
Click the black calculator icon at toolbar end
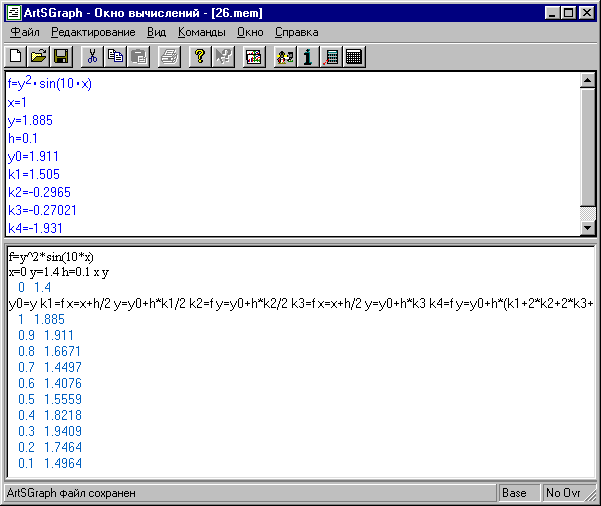coord(353,57)
